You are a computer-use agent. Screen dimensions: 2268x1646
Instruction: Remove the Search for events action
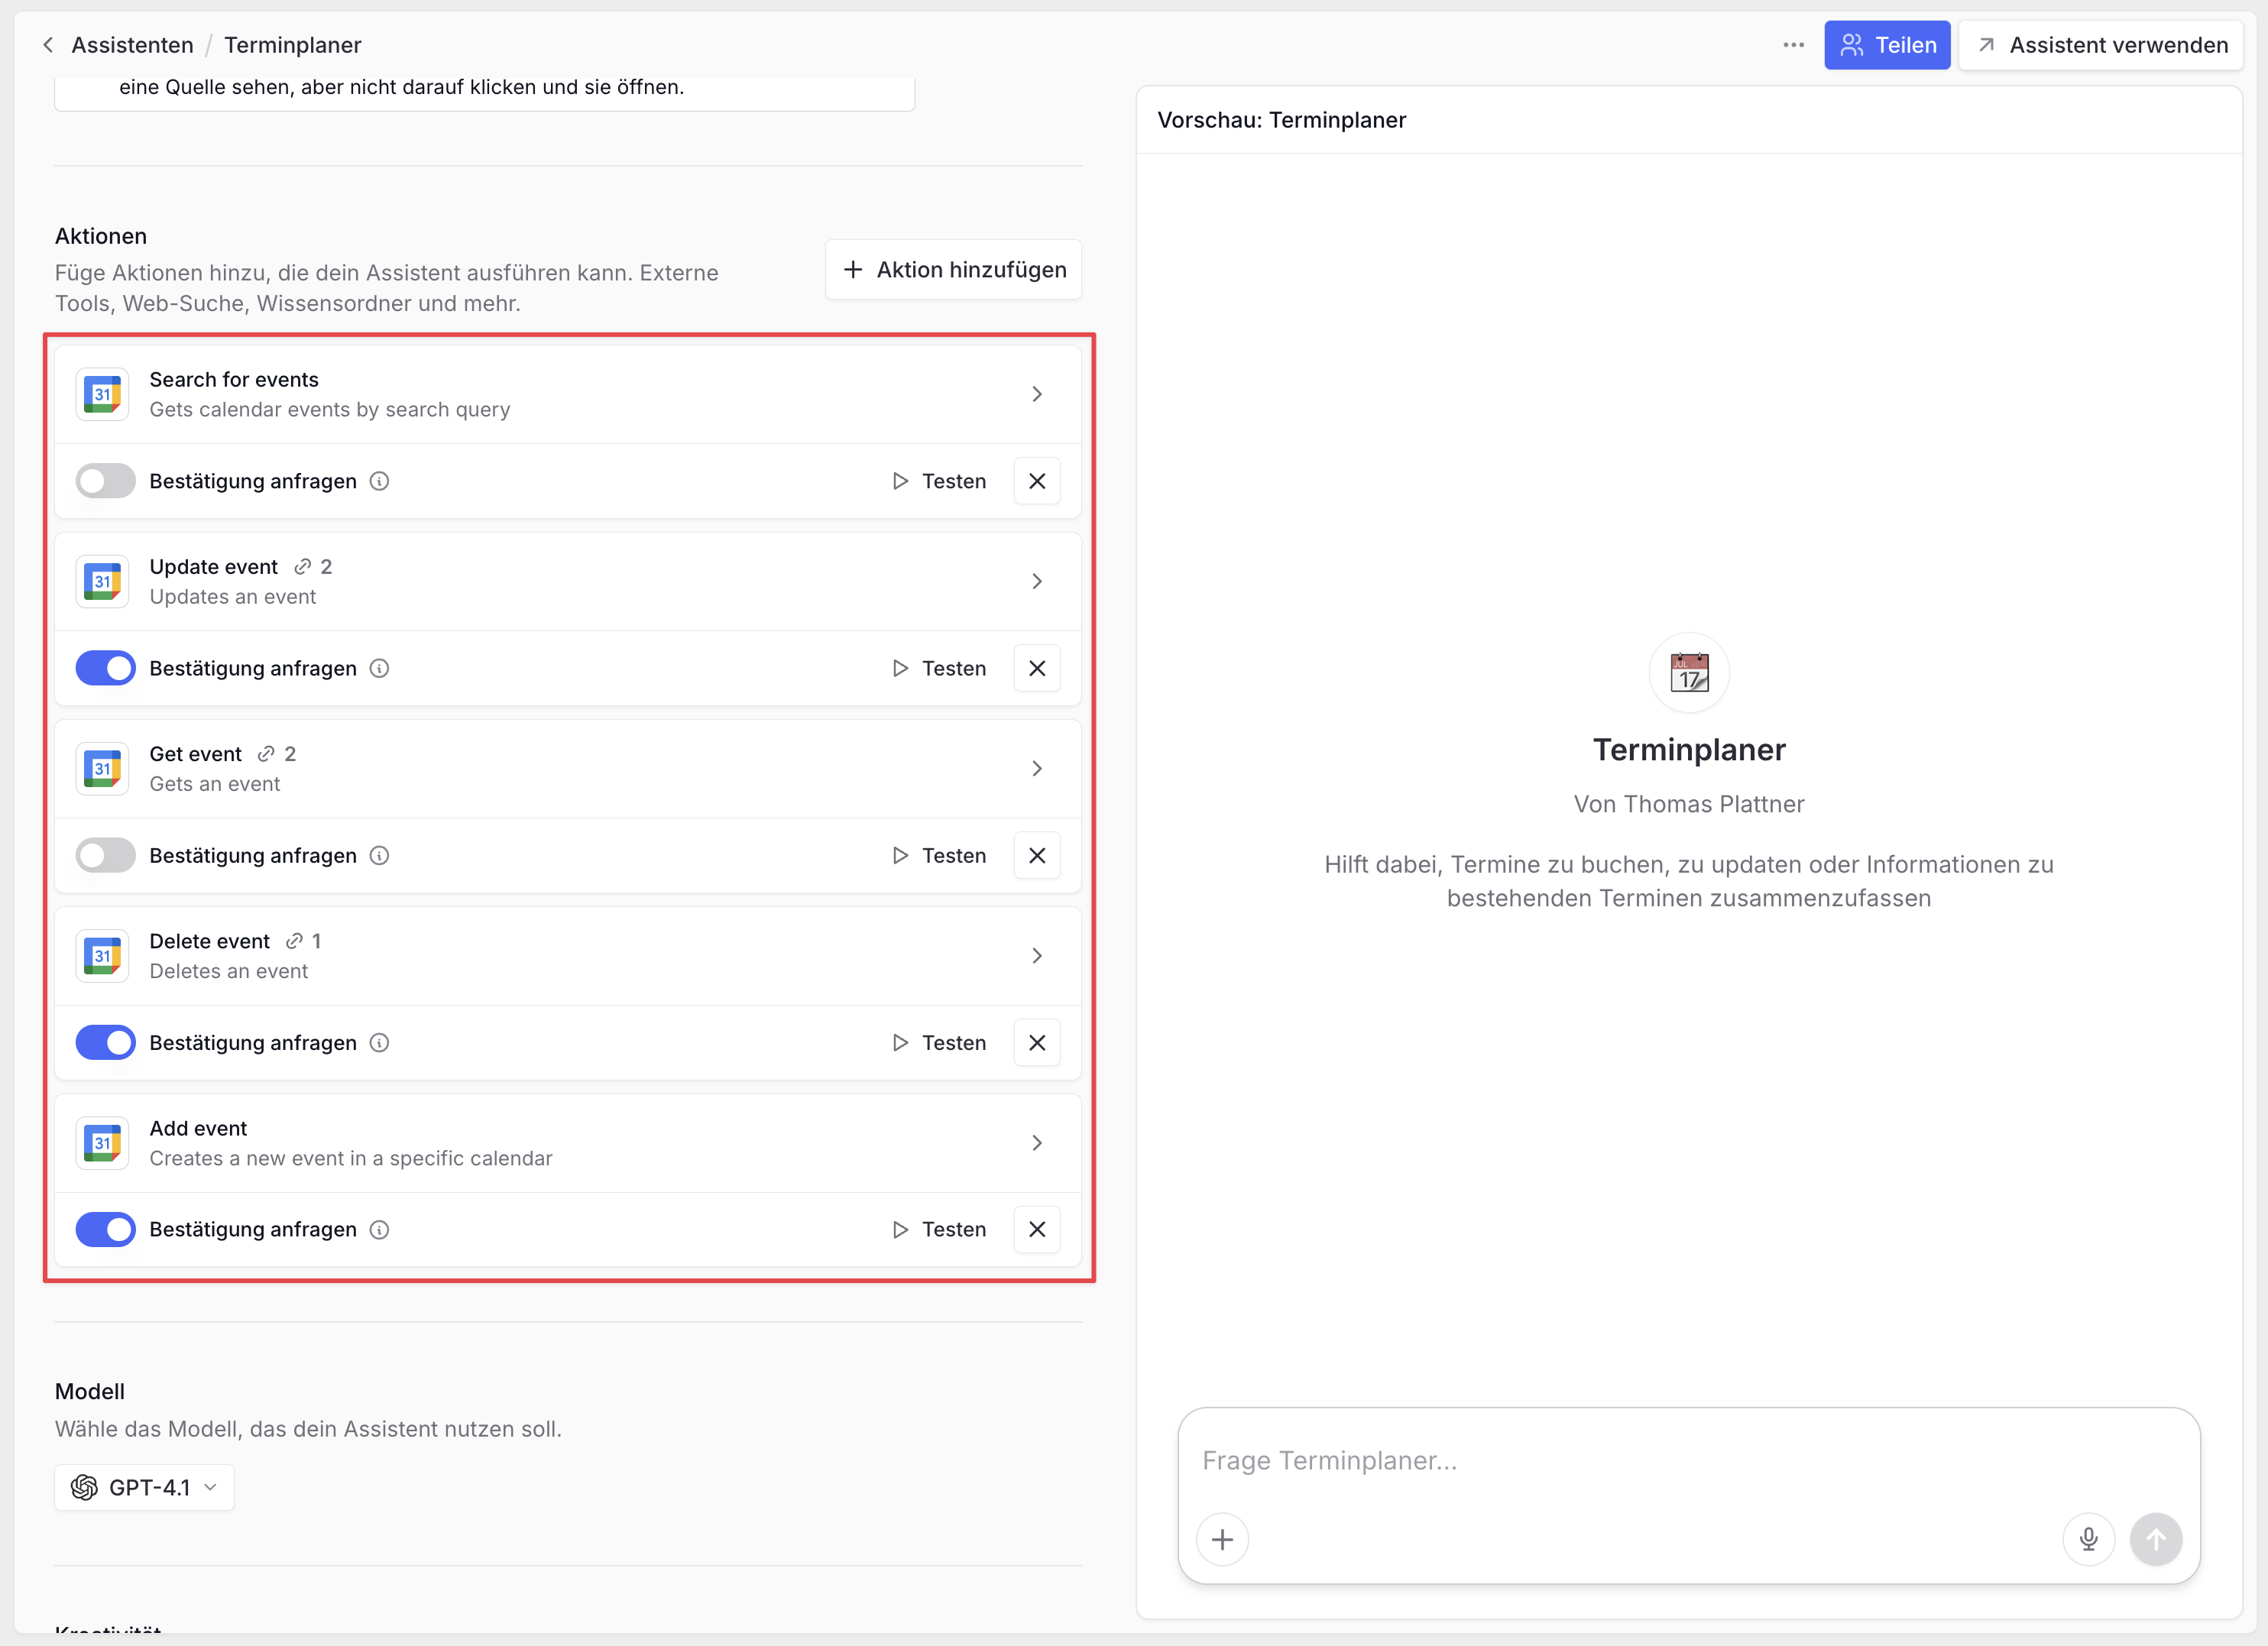point(1036,481)
